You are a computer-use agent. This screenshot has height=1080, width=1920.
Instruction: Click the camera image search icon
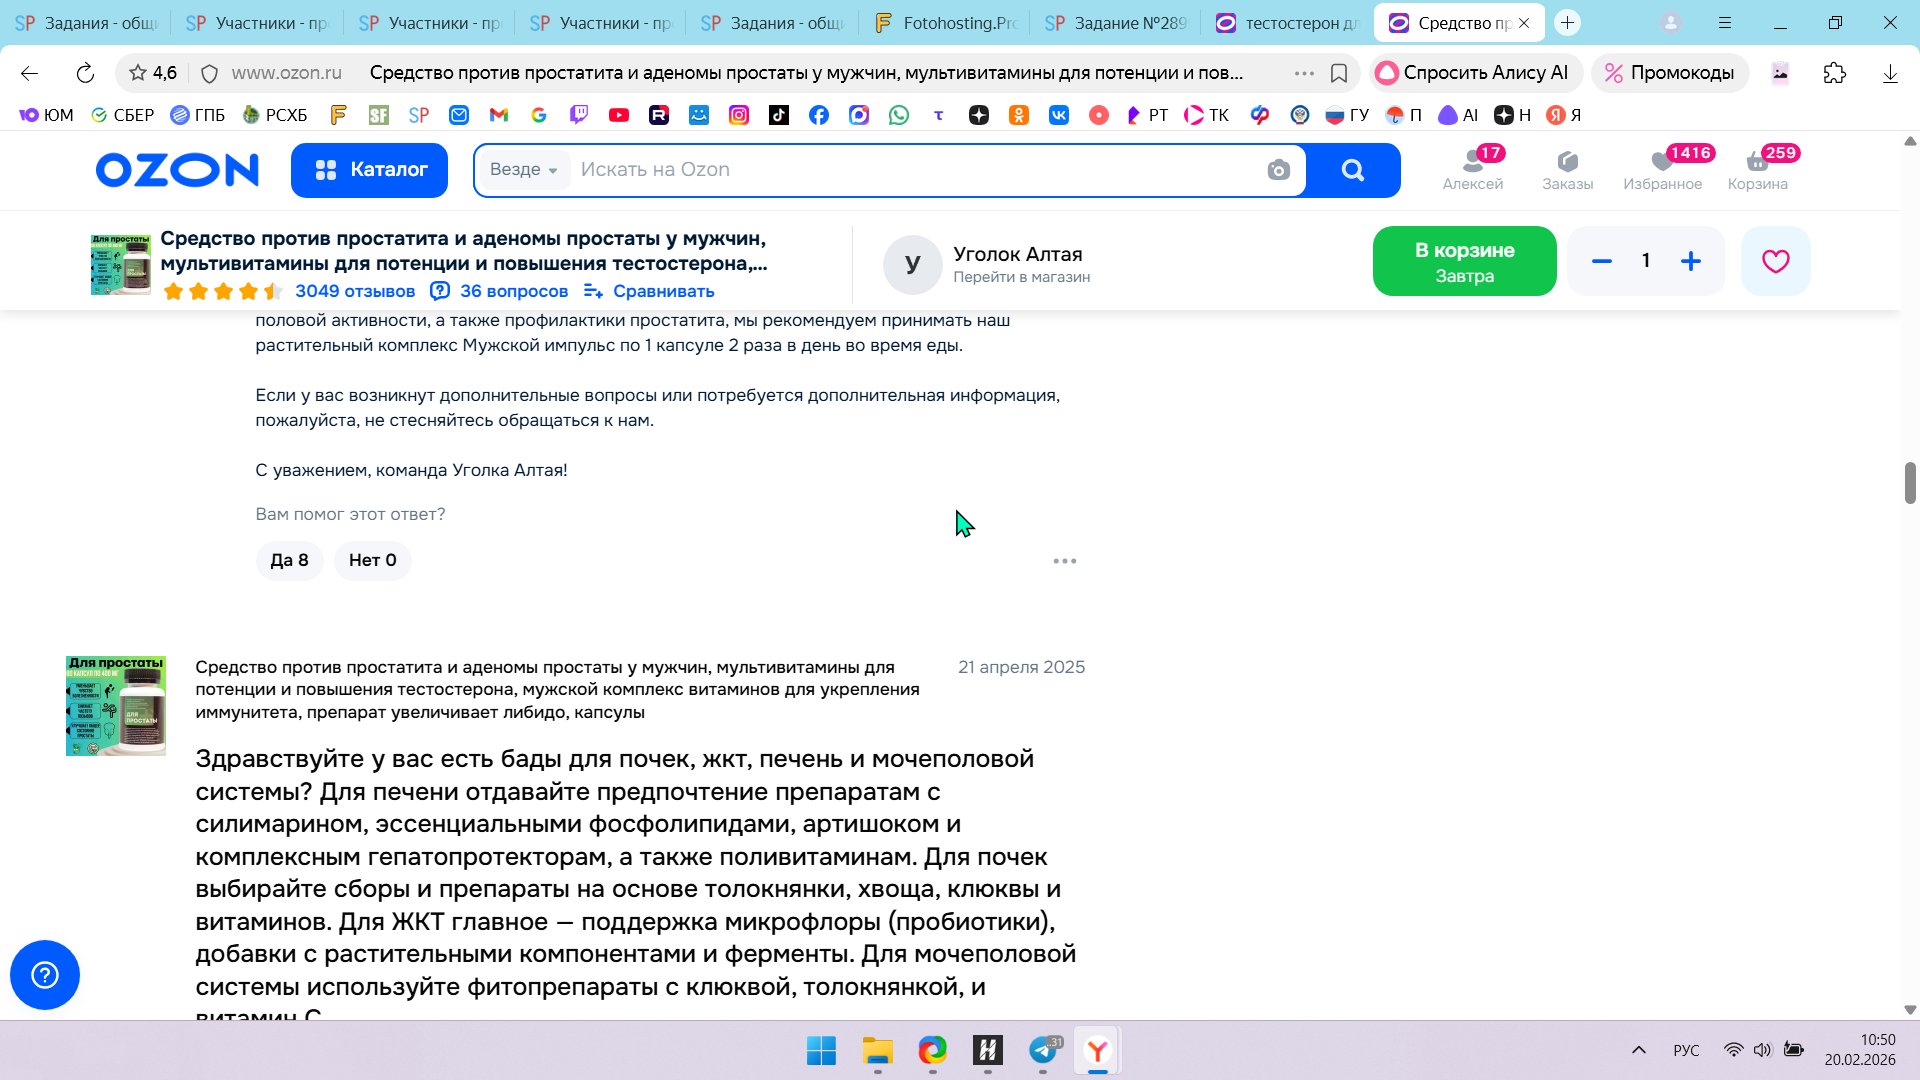tap(1278, 170)
